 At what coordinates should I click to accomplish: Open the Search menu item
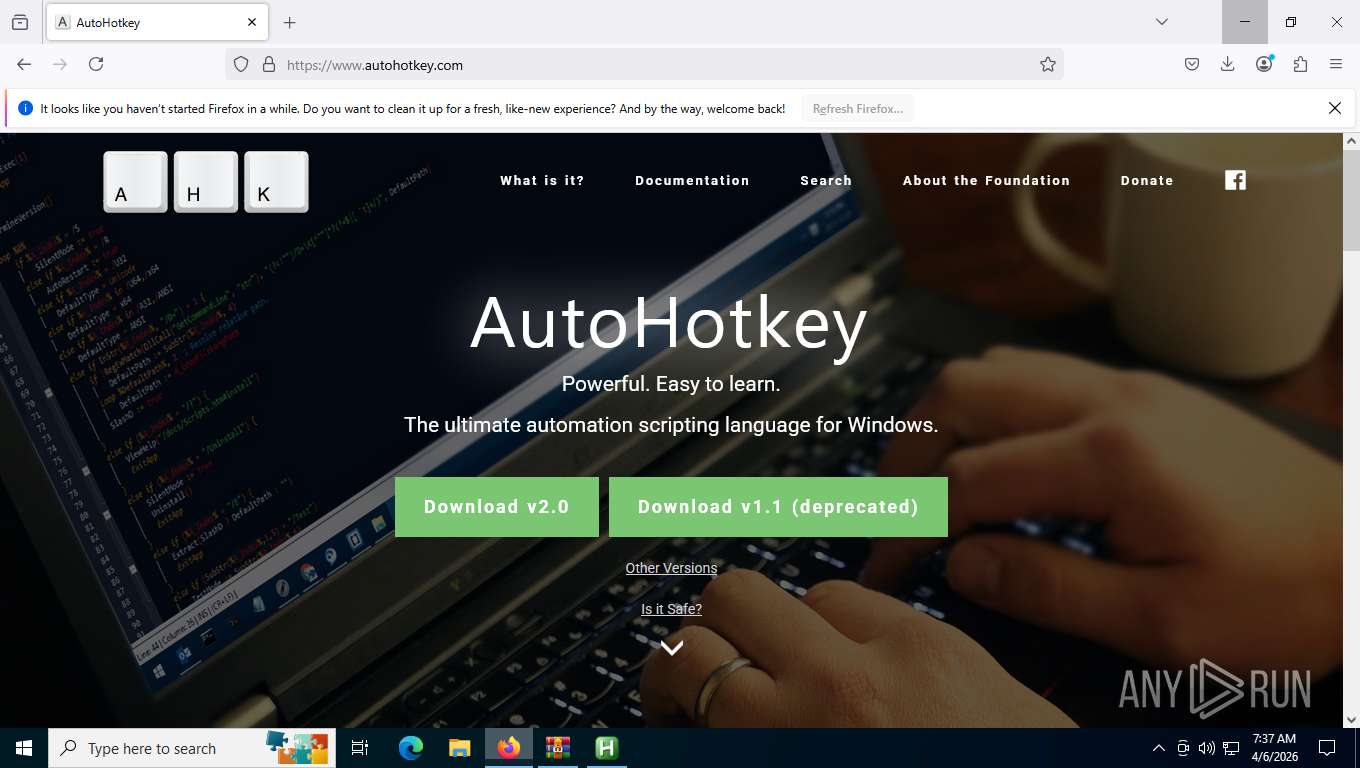click(826, 181)
